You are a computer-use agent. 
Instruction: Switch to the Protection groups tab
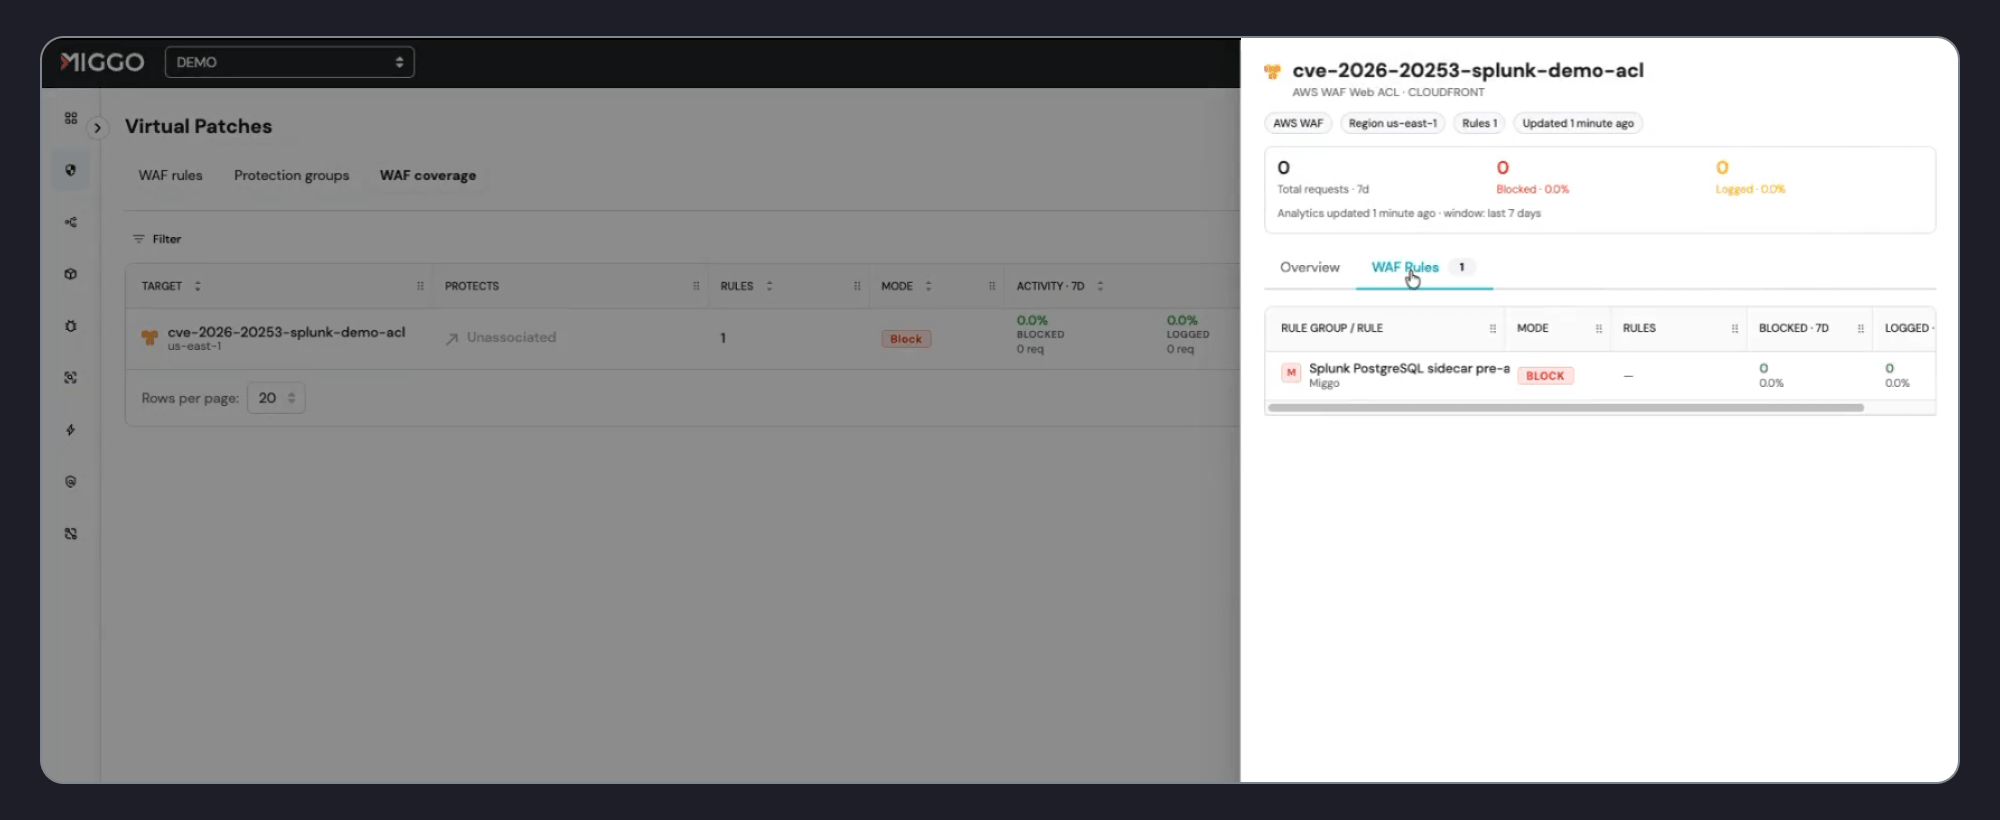(292, 175)
